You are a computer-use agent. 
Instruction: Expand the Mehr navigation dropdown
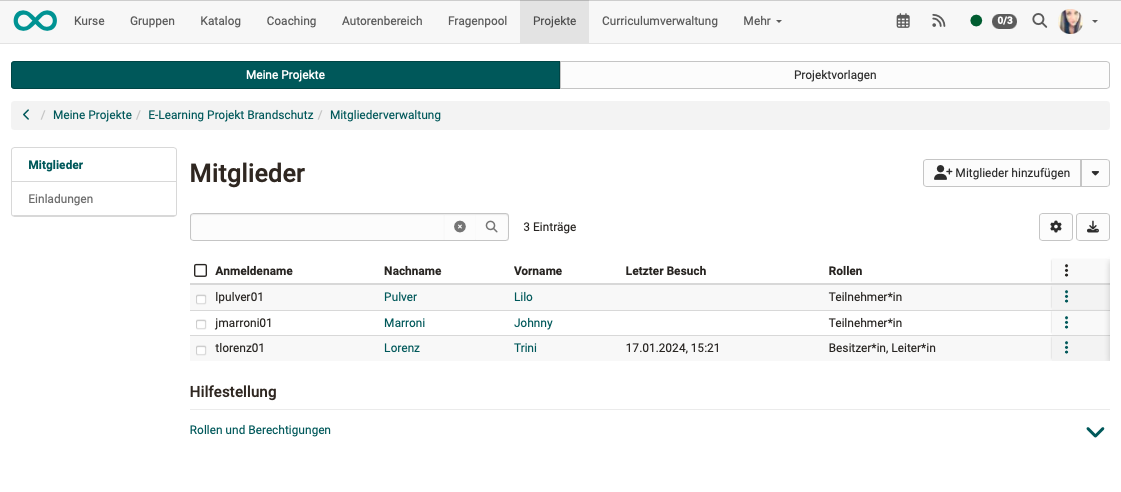(x=762, y=21)
